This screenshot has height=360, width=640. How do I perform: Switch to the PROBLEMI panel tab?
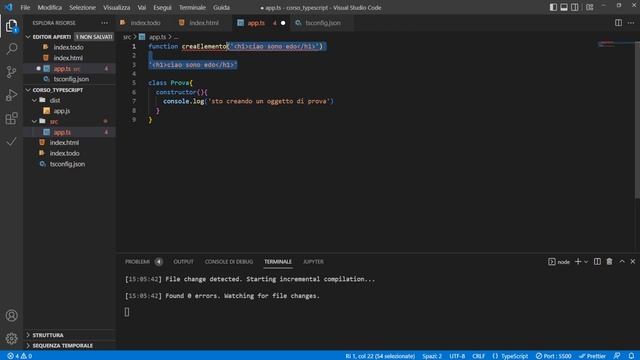[138, 262]
